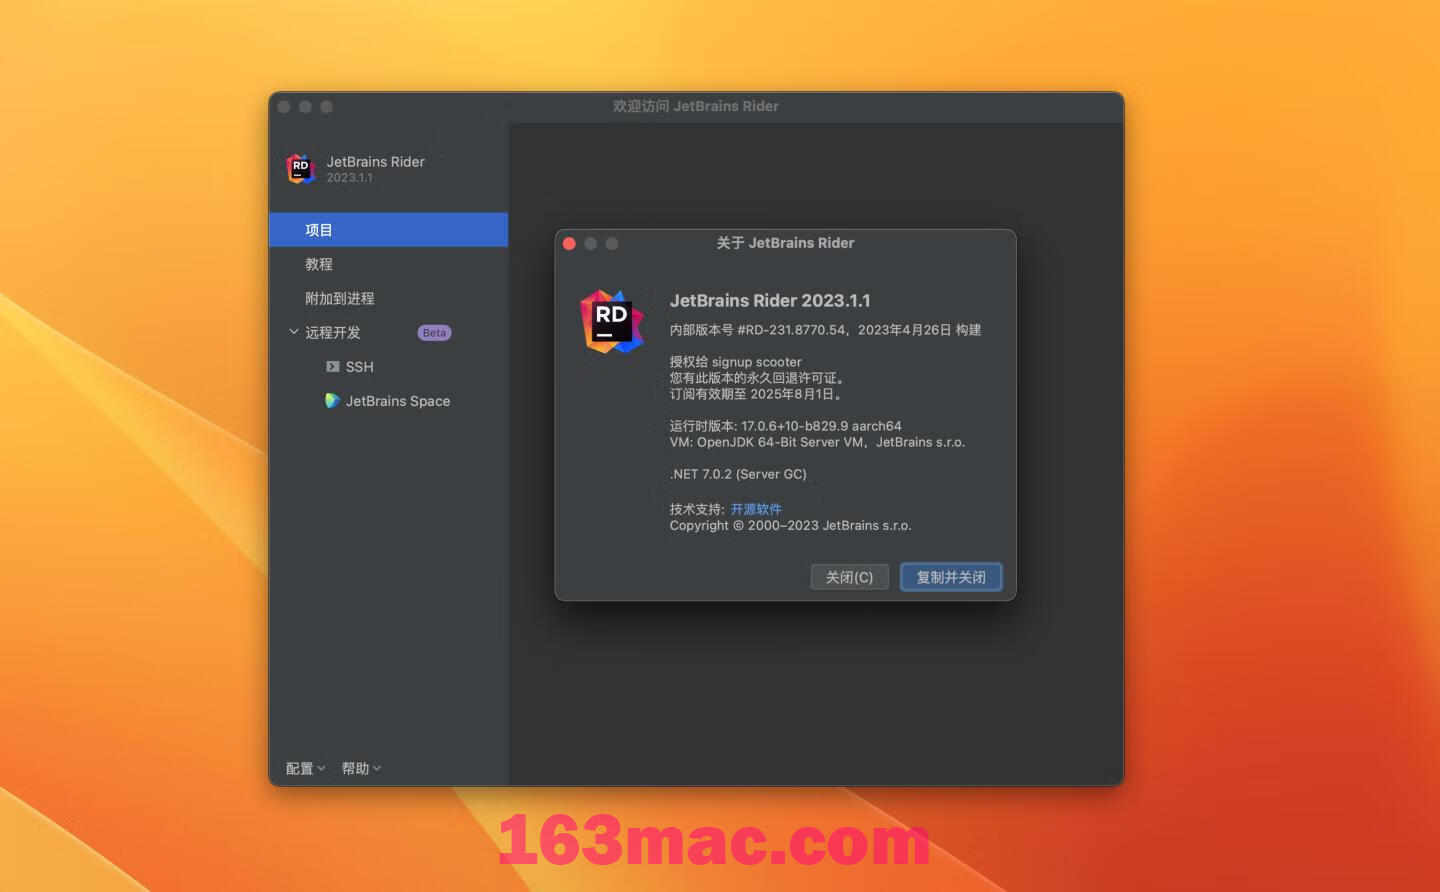Image resolution: width=1440 pixels, height=892 pixels.
Task: Select the 项目 tab in sidebar
Action: coord(388,230)
